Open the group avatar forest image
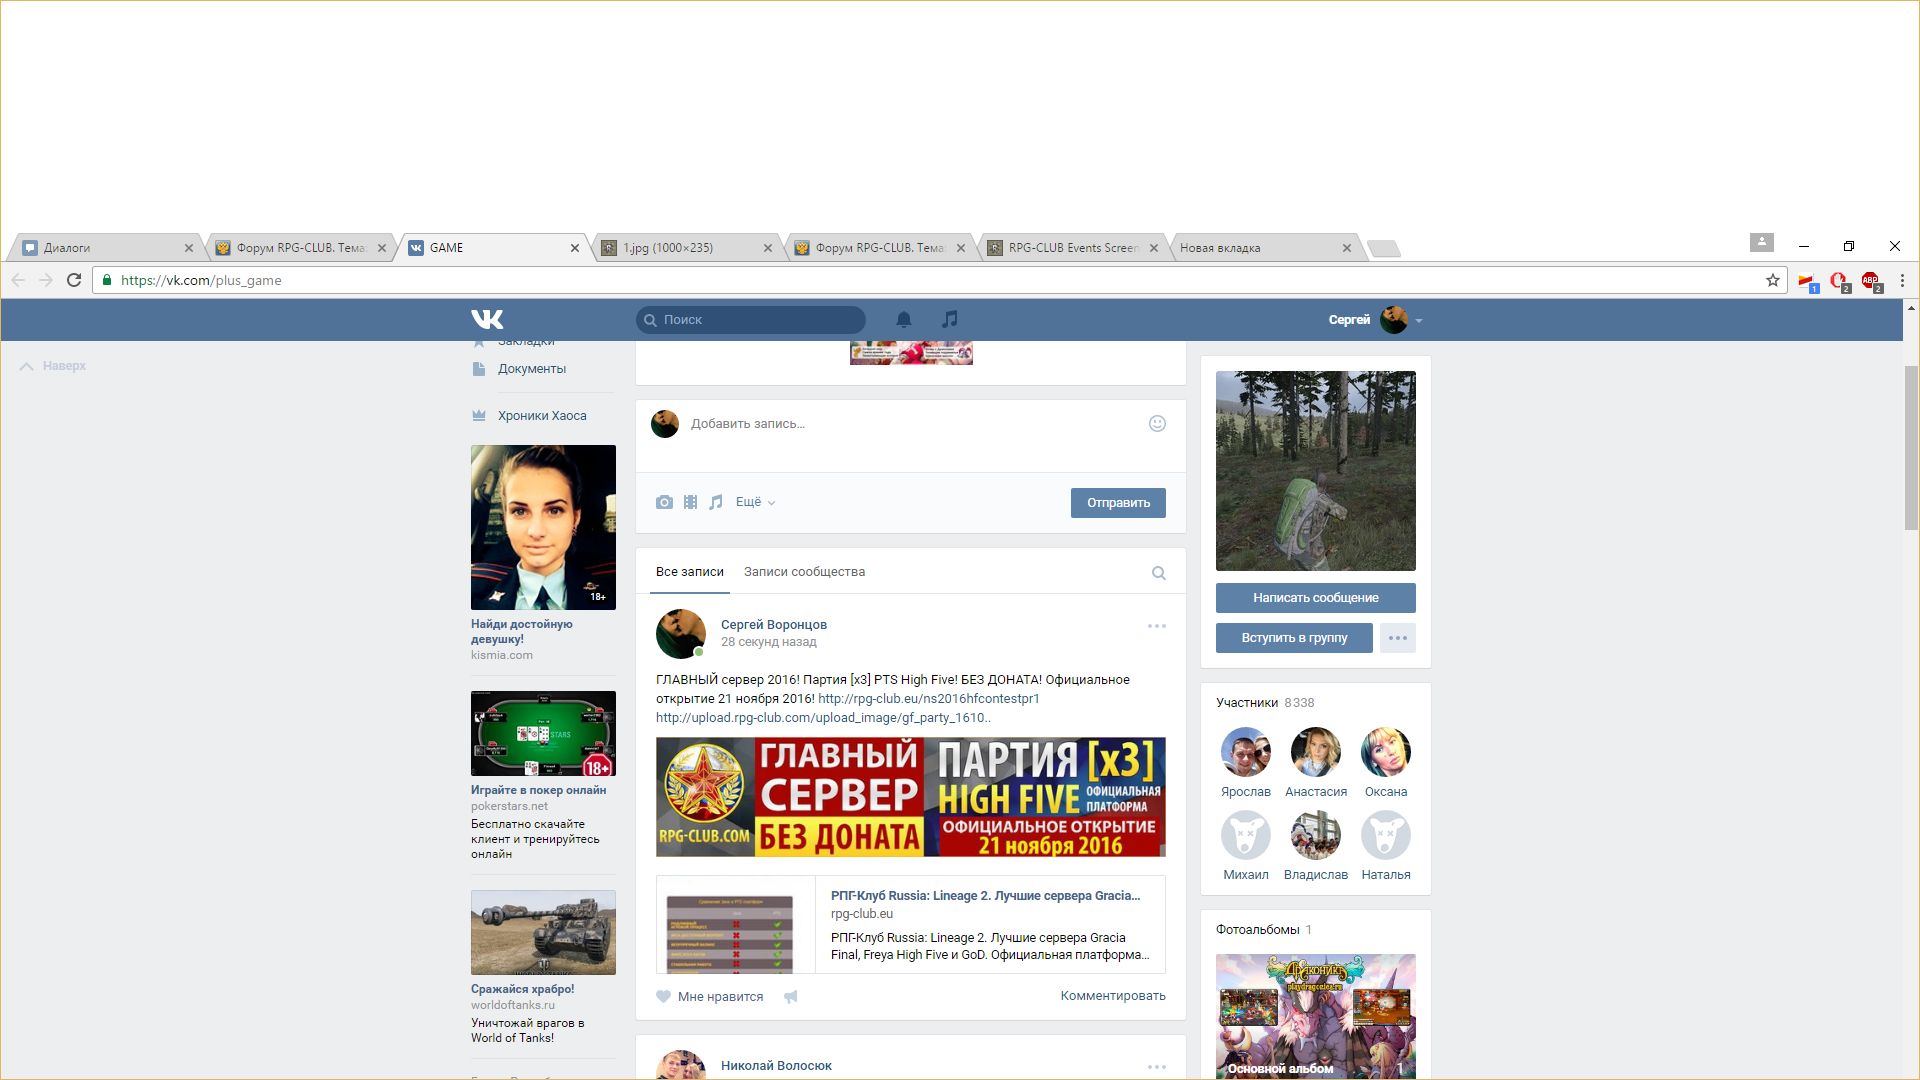This screenshot has height=1080, width=1920. point(1315,471)
